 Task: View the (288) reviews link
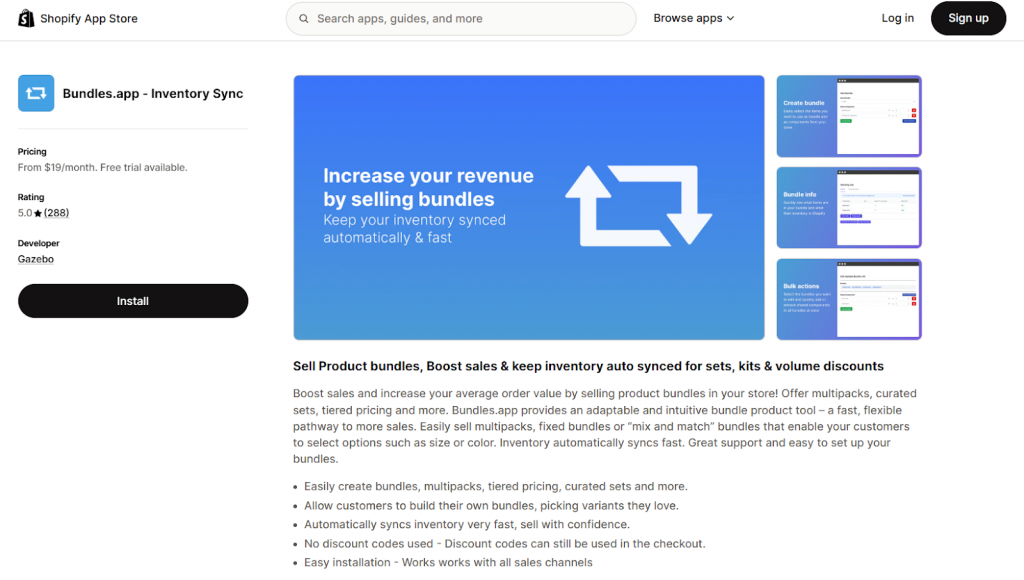pyautogui.click(x=56, y=212)
